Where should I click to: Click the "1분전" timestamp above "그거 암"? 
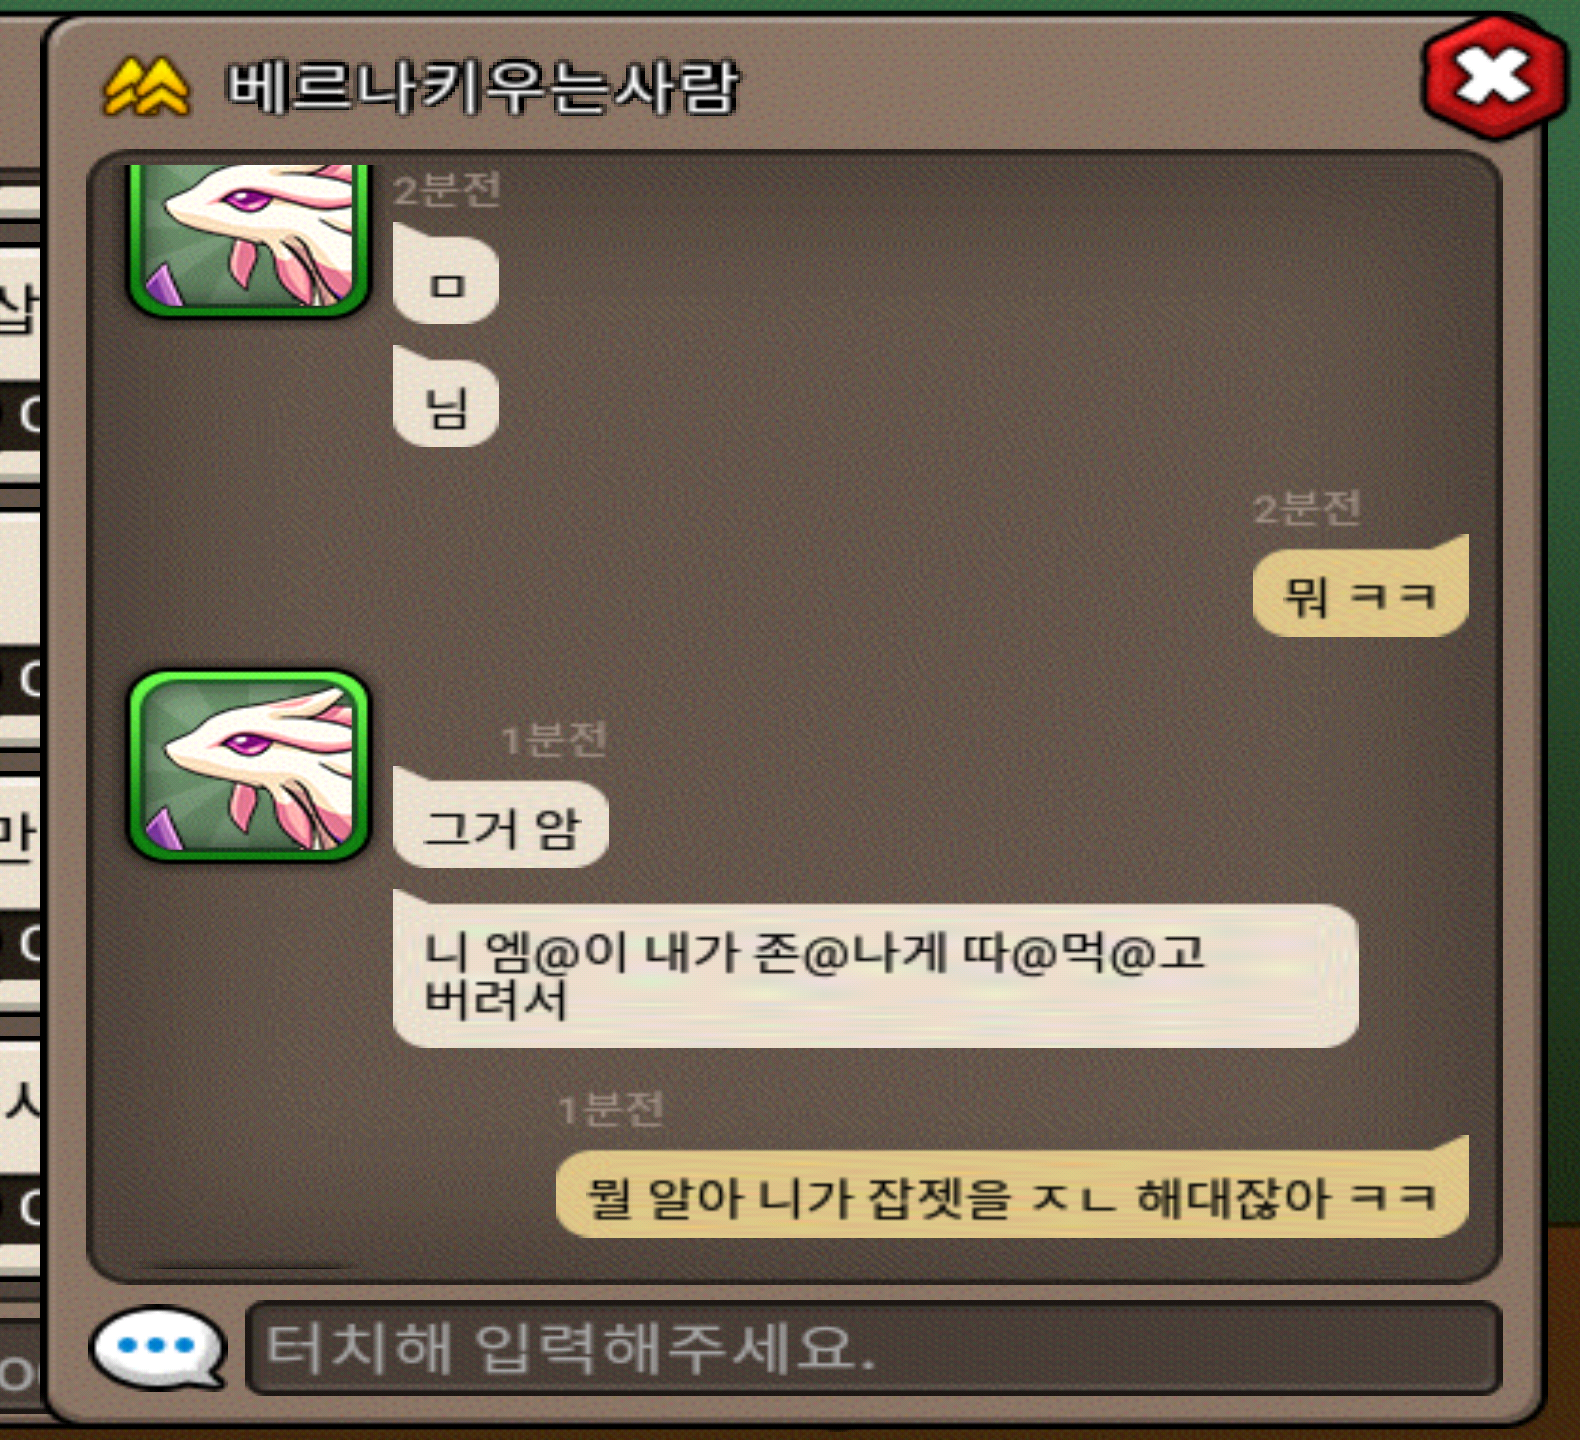click(553, 740)
